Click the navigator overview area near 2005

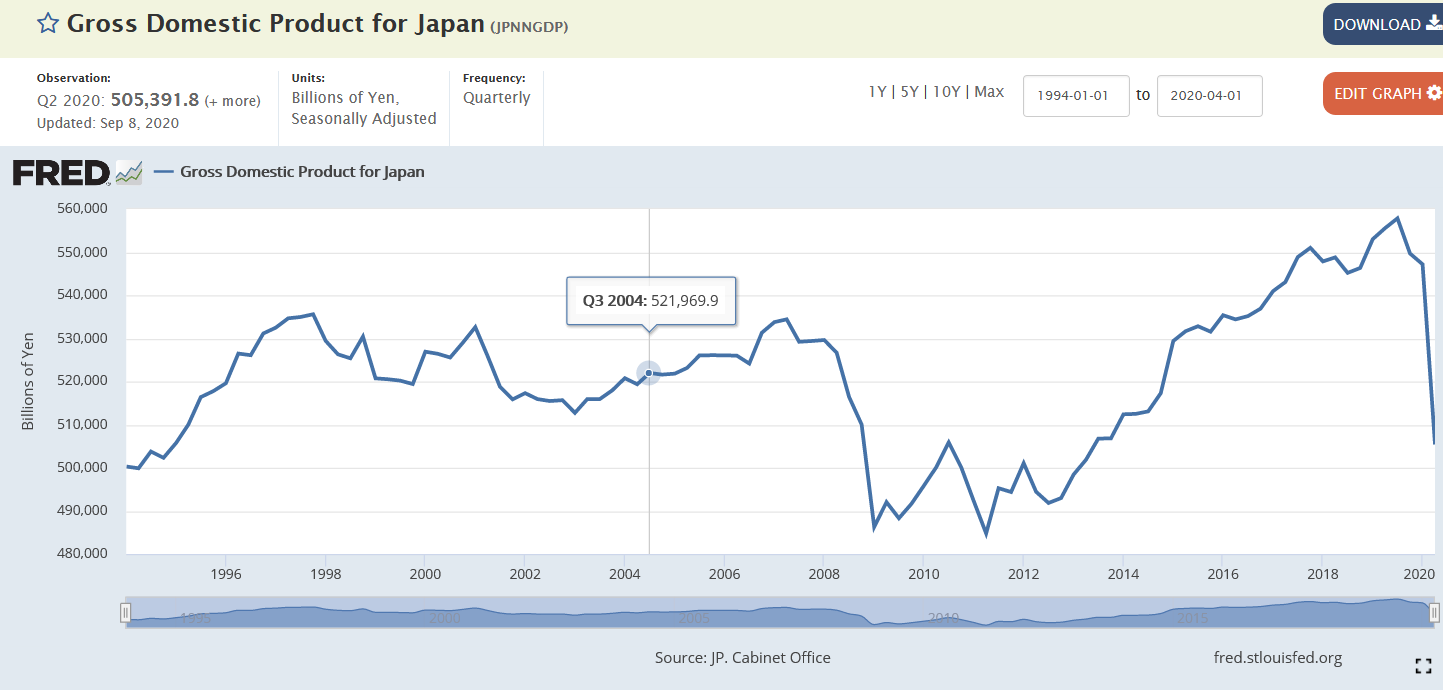[694, 612]
